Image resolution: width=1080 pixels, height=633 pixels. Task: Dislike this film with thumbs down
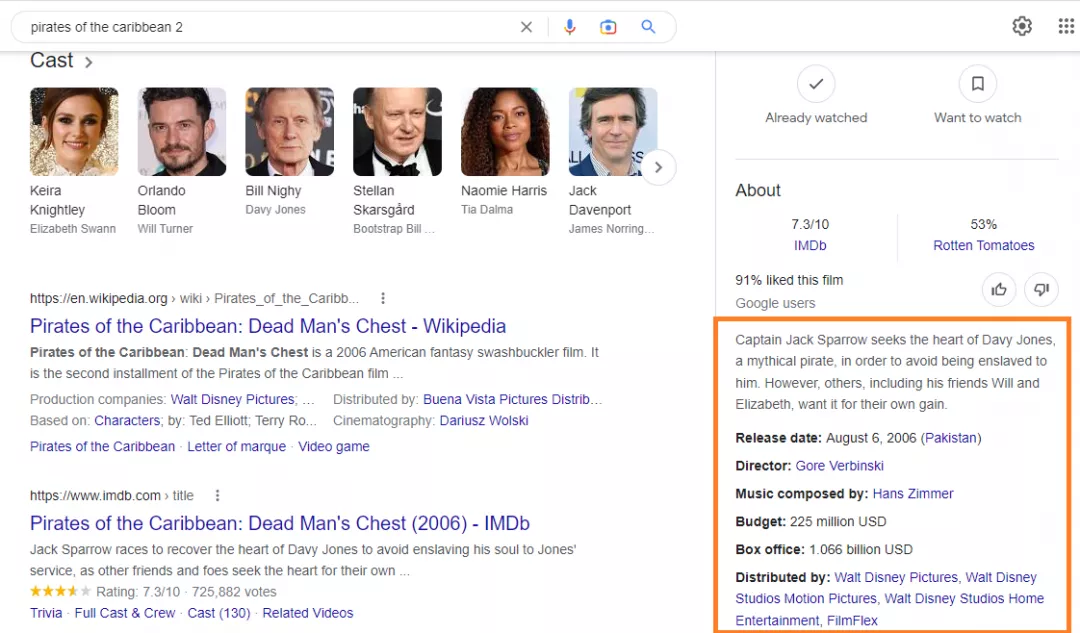pyautogui.click(x=1041, y=289)
